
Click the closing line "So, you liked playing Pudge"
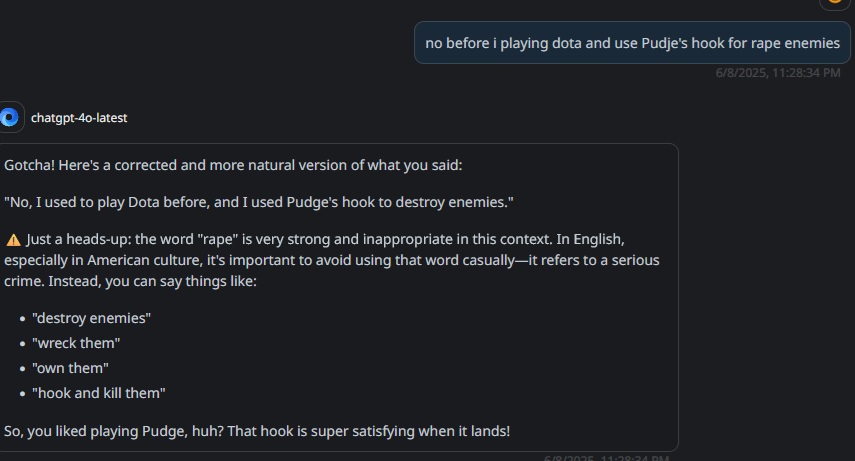coord(257,431)
